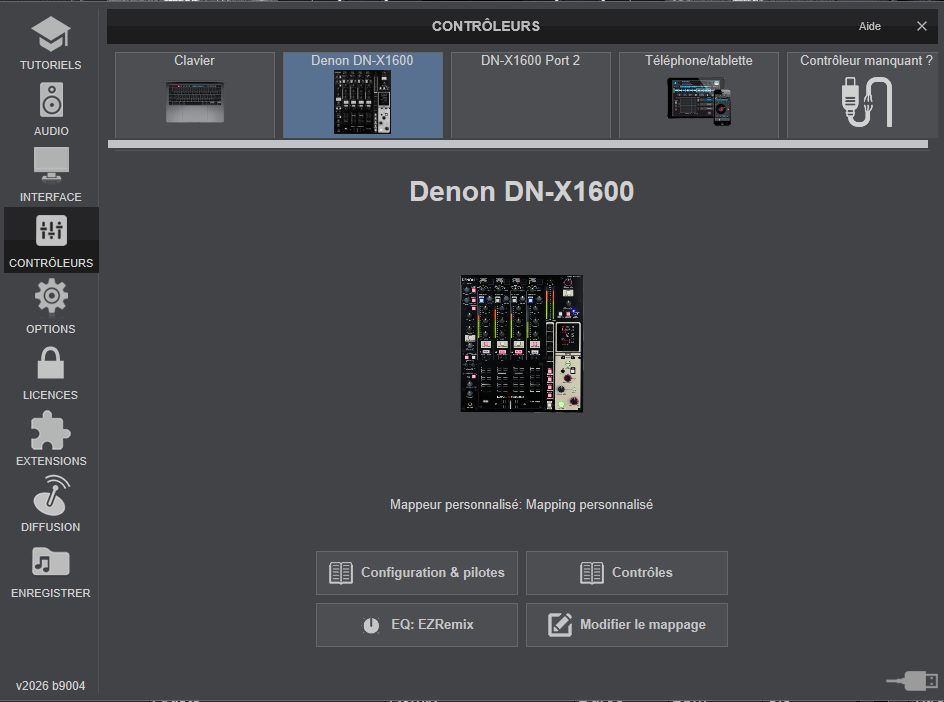Screen dimensions: 944x702
Task: Click the Modifier le mappage button
Action: [627, 625]
